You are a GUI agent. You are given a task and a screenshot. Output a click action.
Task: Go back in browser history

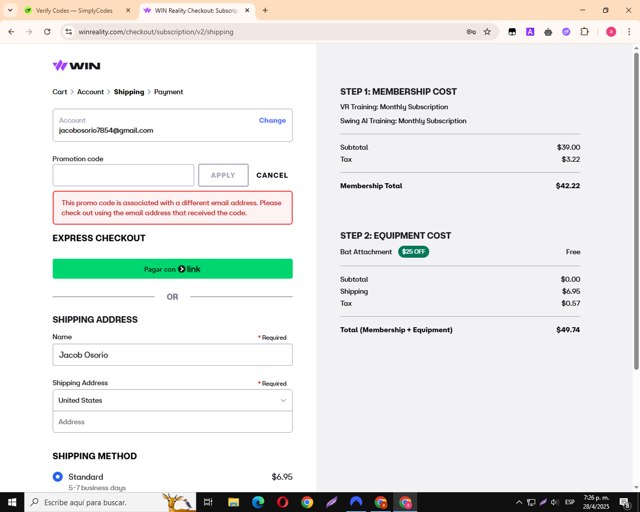click(11, 32)
